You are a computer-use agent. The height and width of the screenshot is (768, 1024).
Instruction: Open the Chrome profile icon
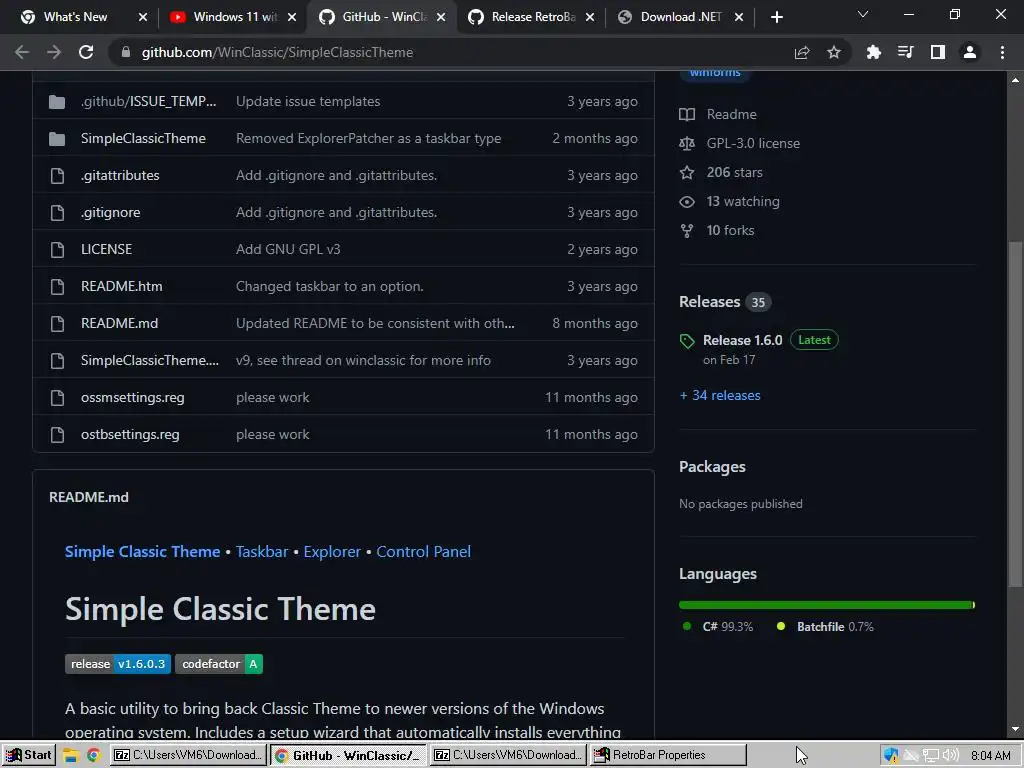tap(970, 52)
